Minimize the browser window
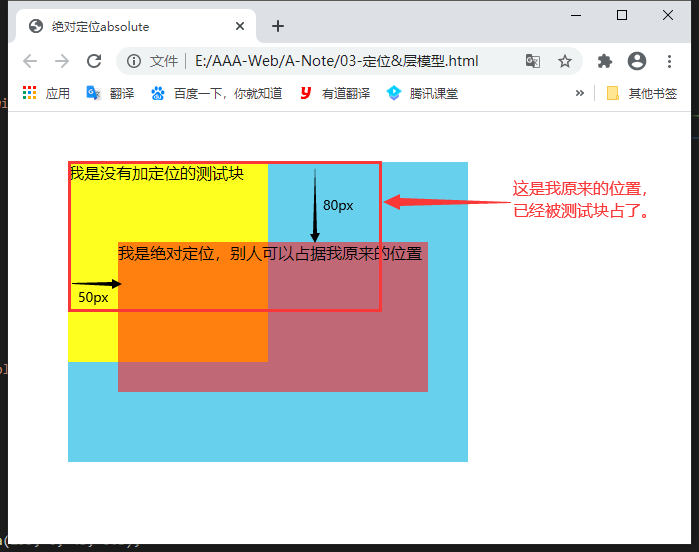Viewport: 699px width, 552px height. coord(576,15)
